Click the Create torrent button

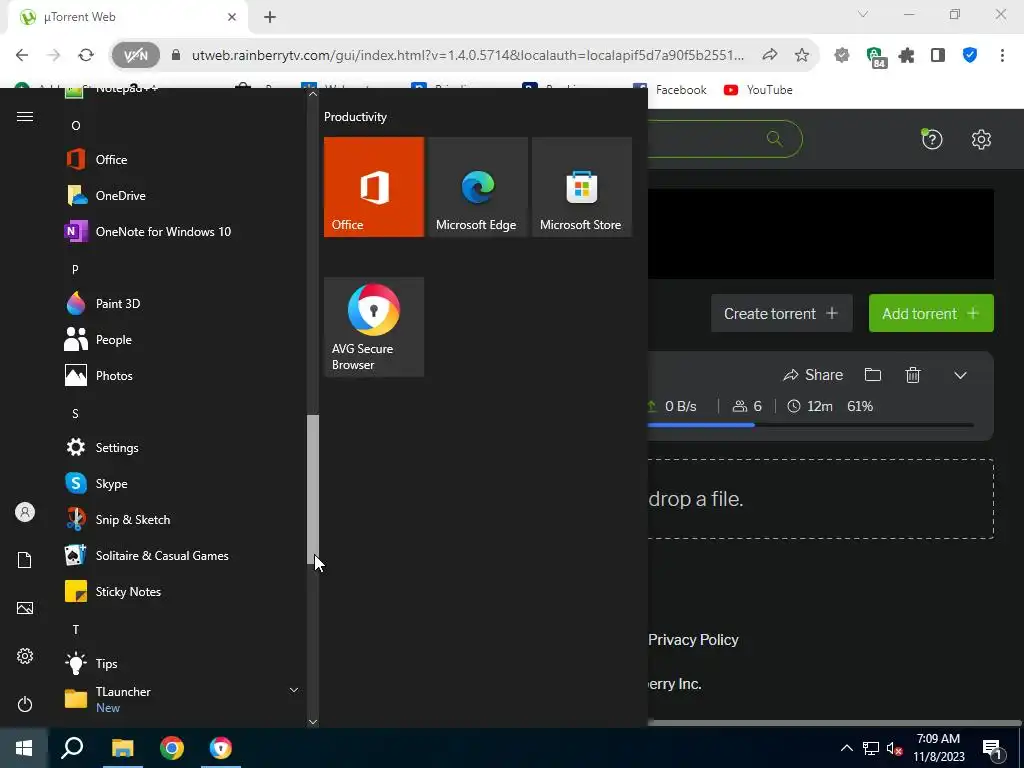coord(781,313)
